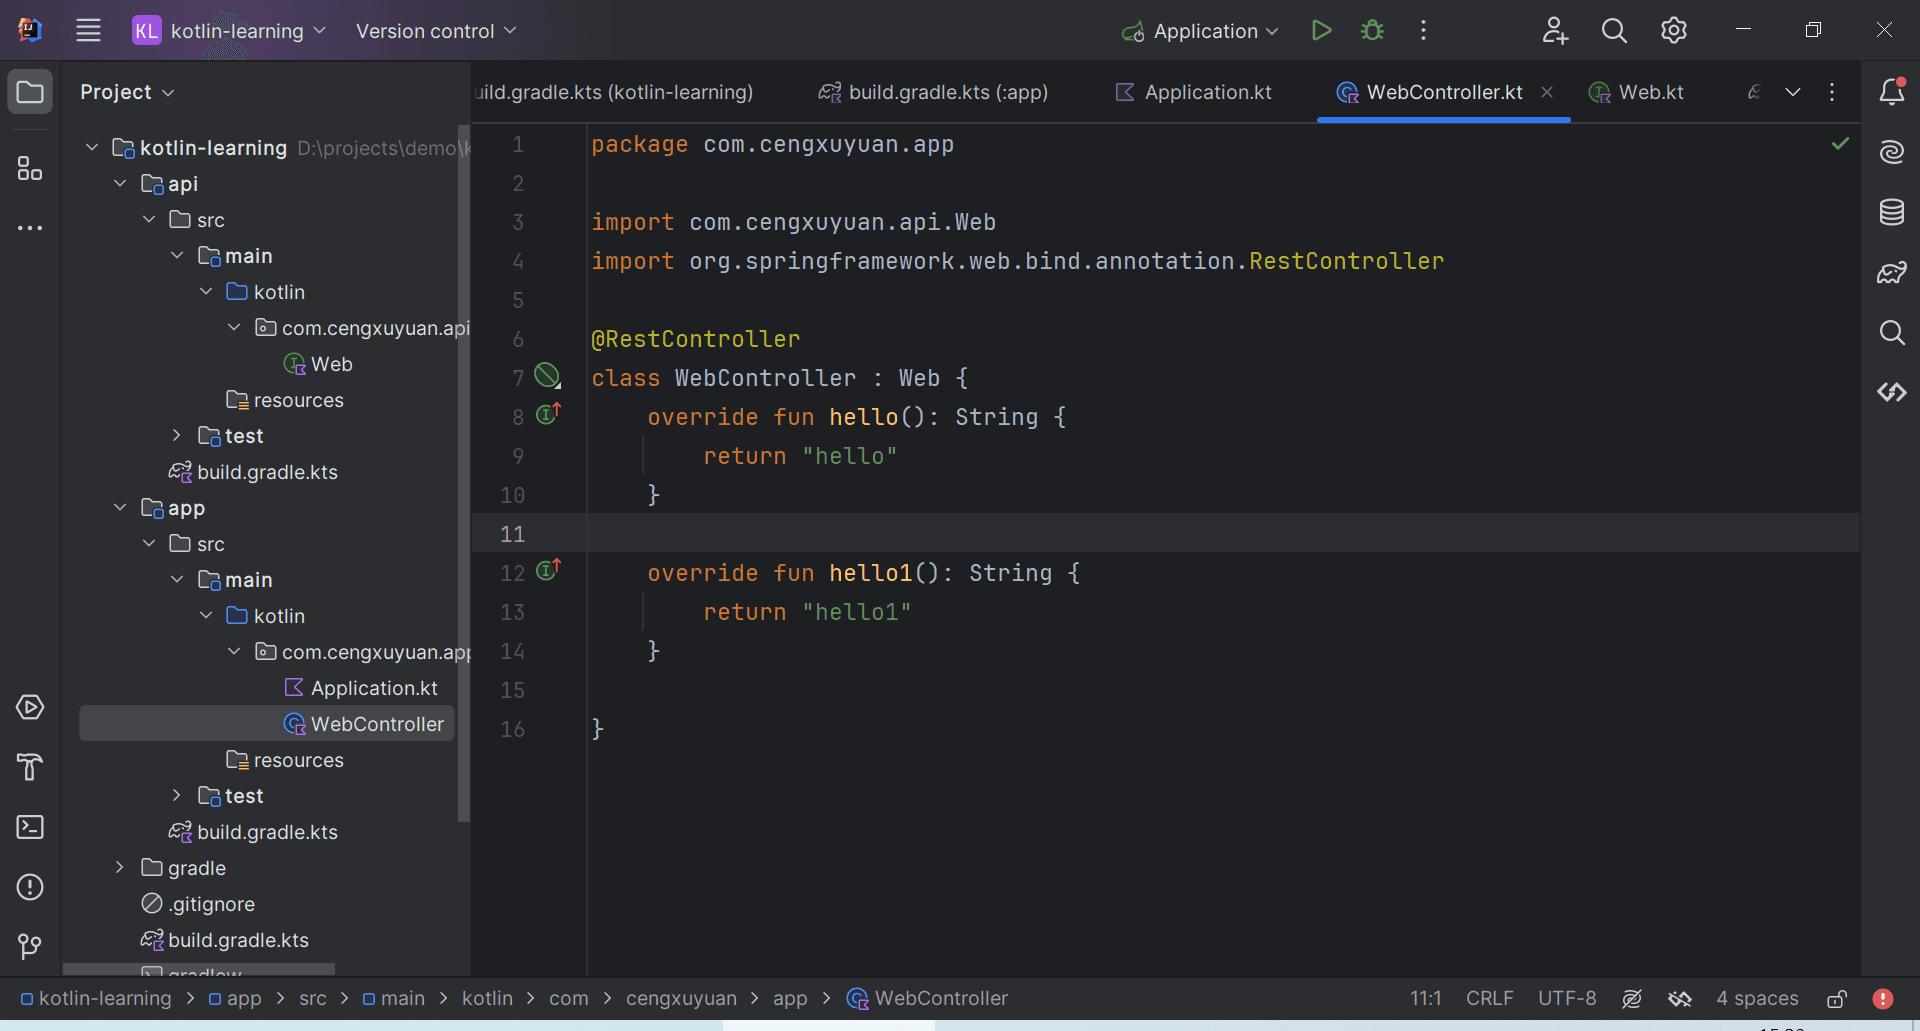
Task: Show more tool windows ellipsis
Action: click(x=30, y=228)
